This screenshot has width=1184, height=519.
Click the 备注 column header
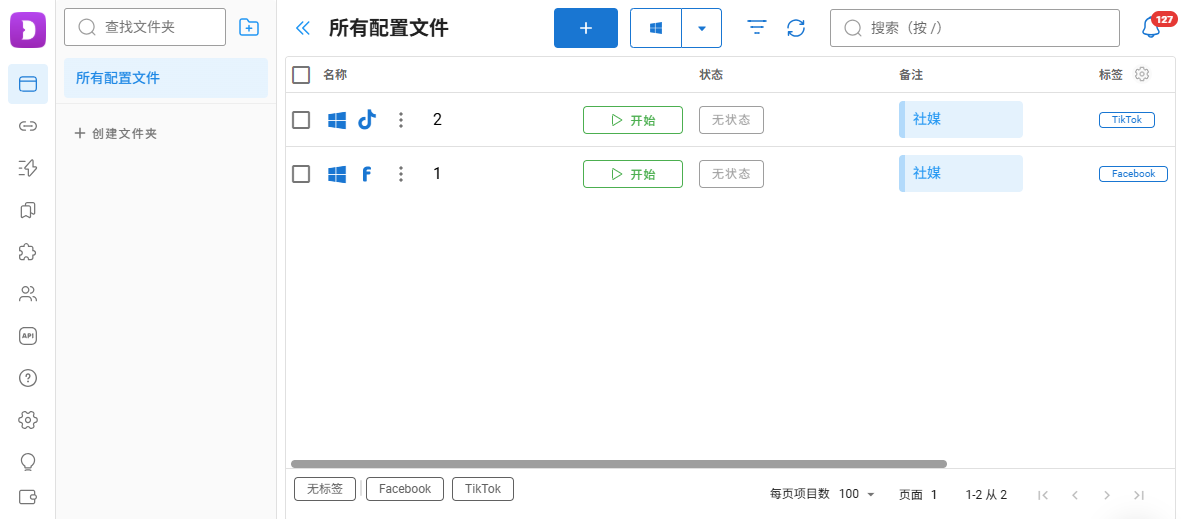[911, 75]
